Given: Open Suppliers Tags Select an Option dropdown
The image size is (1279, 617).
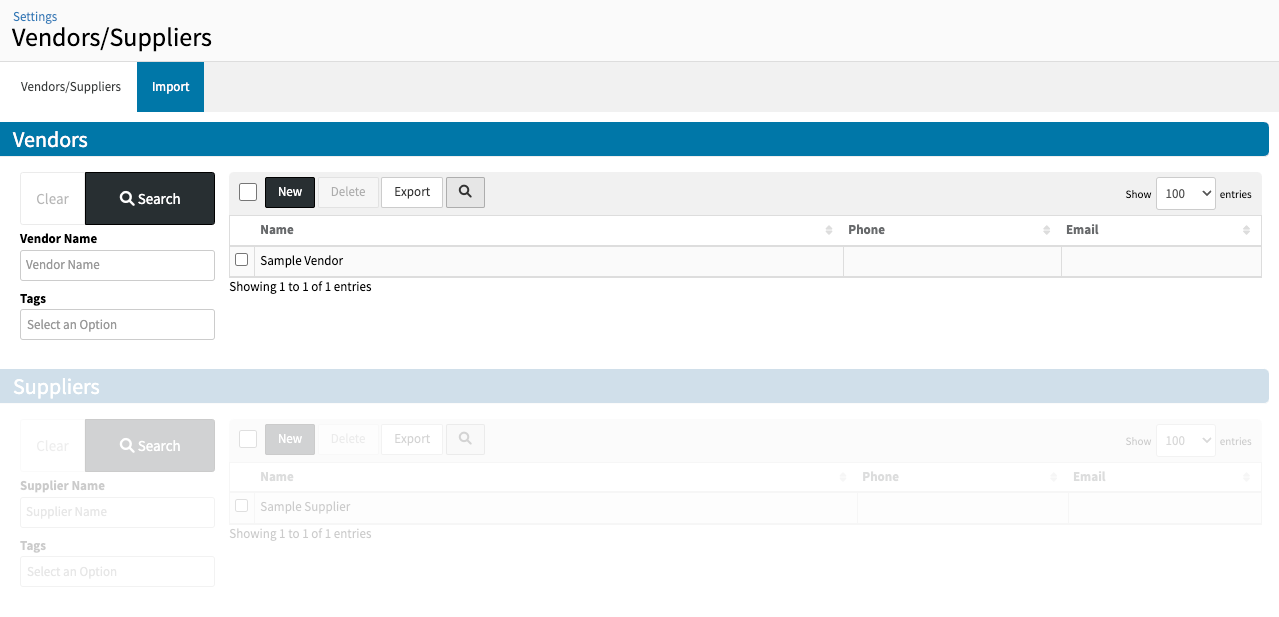Looking at the screenshot, I should coord(117,572).
